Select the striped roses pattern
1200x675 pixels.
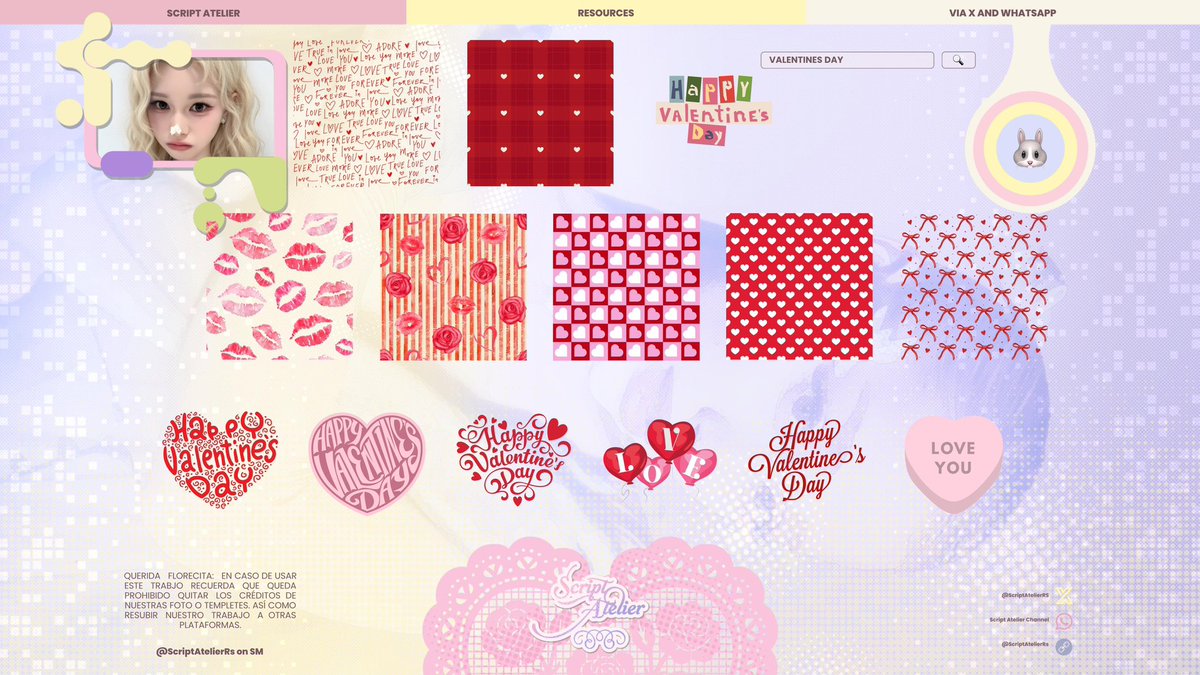point(453,286)
